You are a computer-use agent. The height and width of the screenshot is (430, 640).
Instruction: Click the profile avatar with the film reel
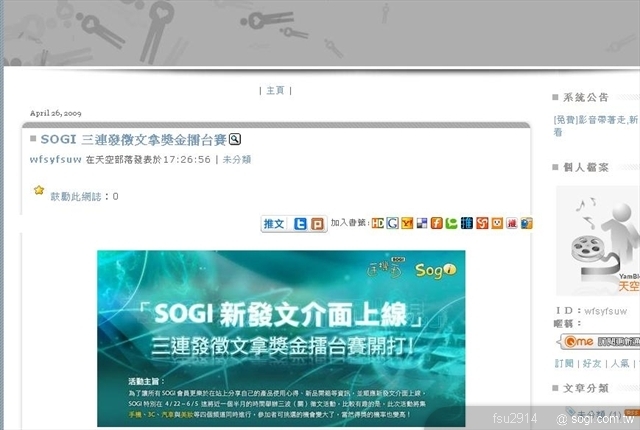(x=598, y=241)
